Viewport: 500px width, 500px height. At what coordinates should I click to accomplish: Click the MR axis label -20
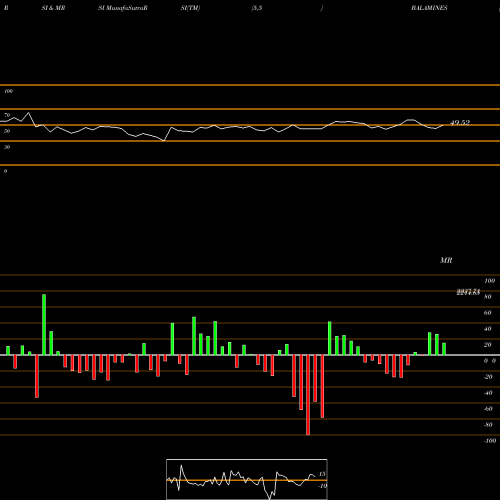click(488, 377)
